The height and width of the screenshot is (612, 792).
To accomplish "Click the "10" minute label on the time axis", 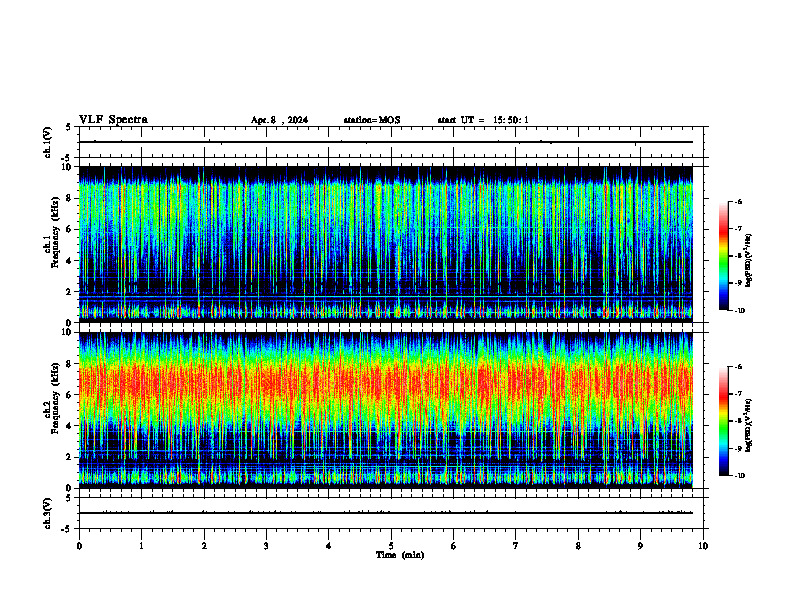I will [x=703, y=546].
